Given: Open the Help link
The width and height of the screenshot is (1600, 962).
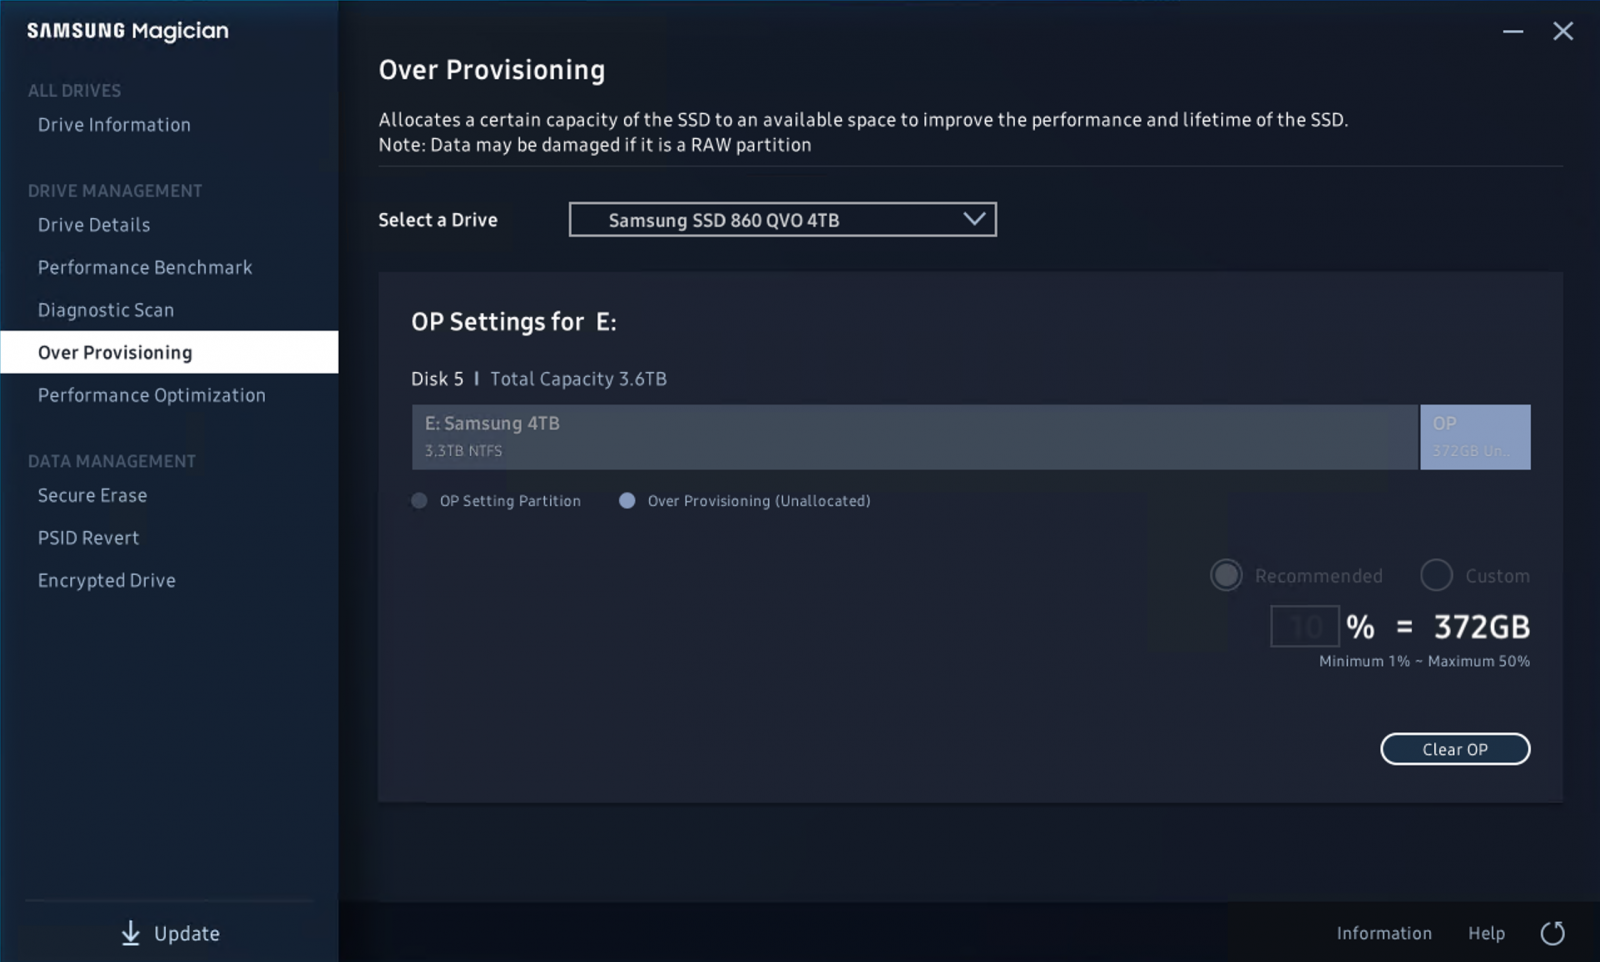Looking at the screenshot, I should pyautogui.click(x=1486, y=933).
